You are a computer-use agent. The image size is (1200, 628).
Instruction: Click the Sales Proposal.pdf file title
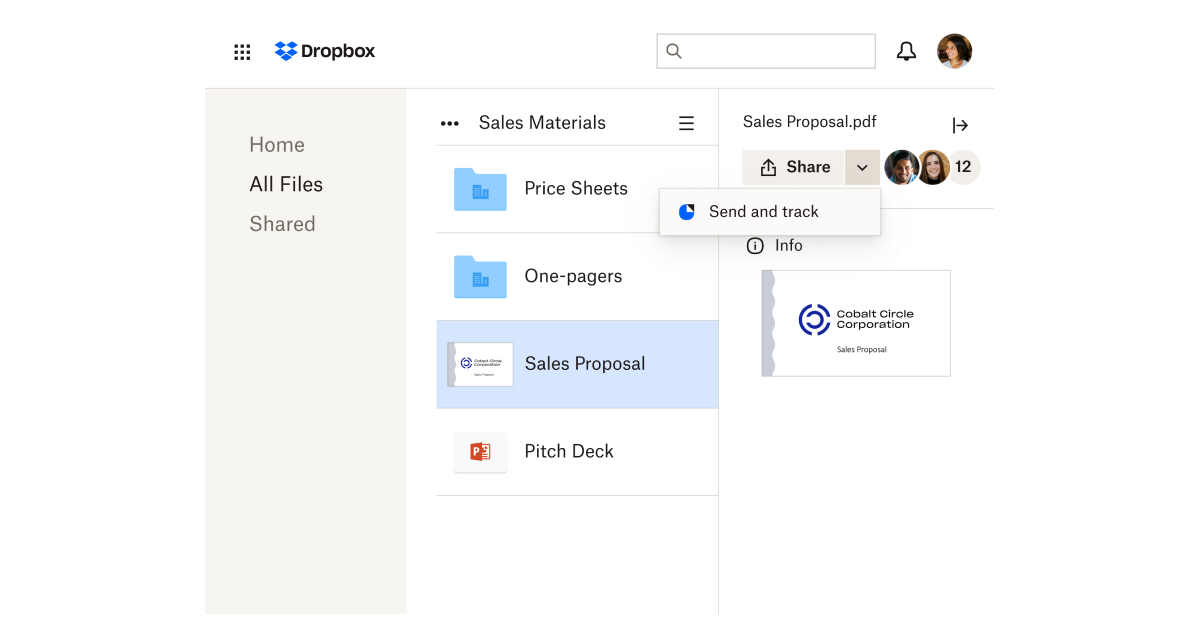point(810,121)
